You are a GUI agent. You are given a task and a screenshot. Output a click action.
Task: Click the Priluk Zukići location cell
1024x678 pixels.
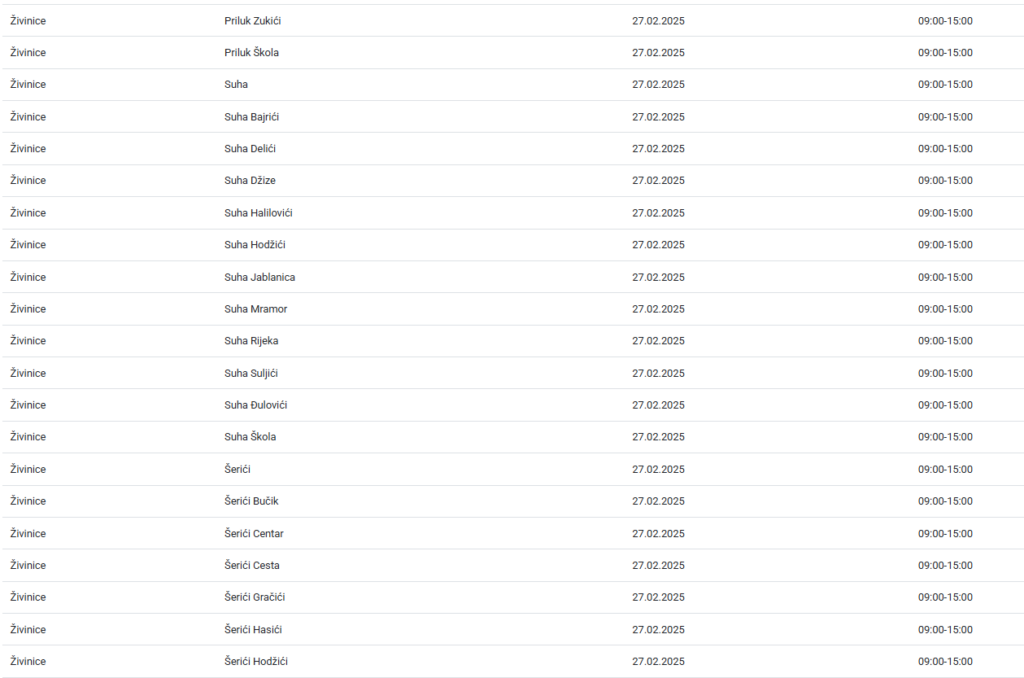[253, 21]
